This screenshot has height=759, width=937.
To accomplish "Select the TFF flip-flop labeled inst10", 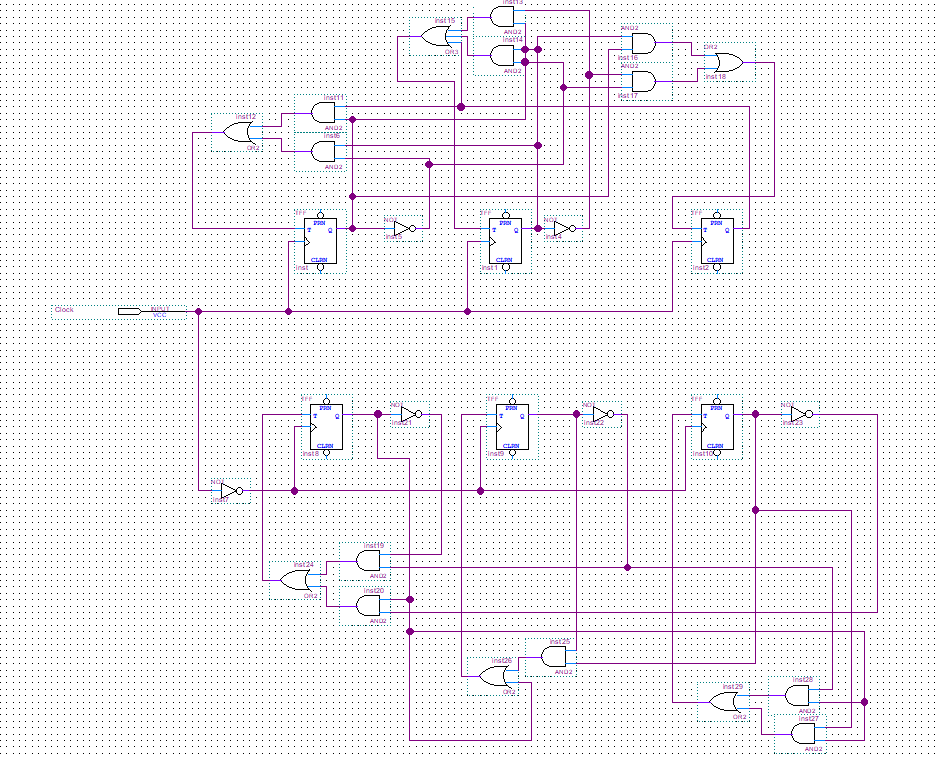I will pos(717,427).
